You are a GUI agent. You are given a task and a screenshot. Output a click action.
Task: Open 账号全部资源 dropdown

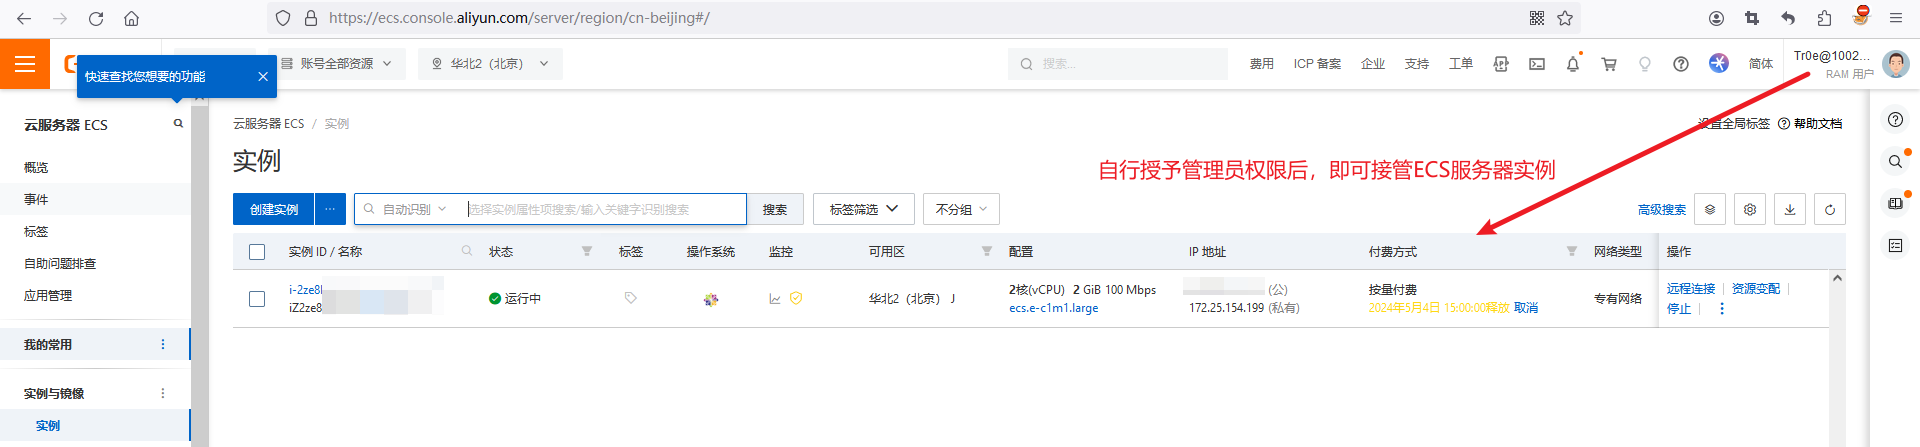click(336, 64)
